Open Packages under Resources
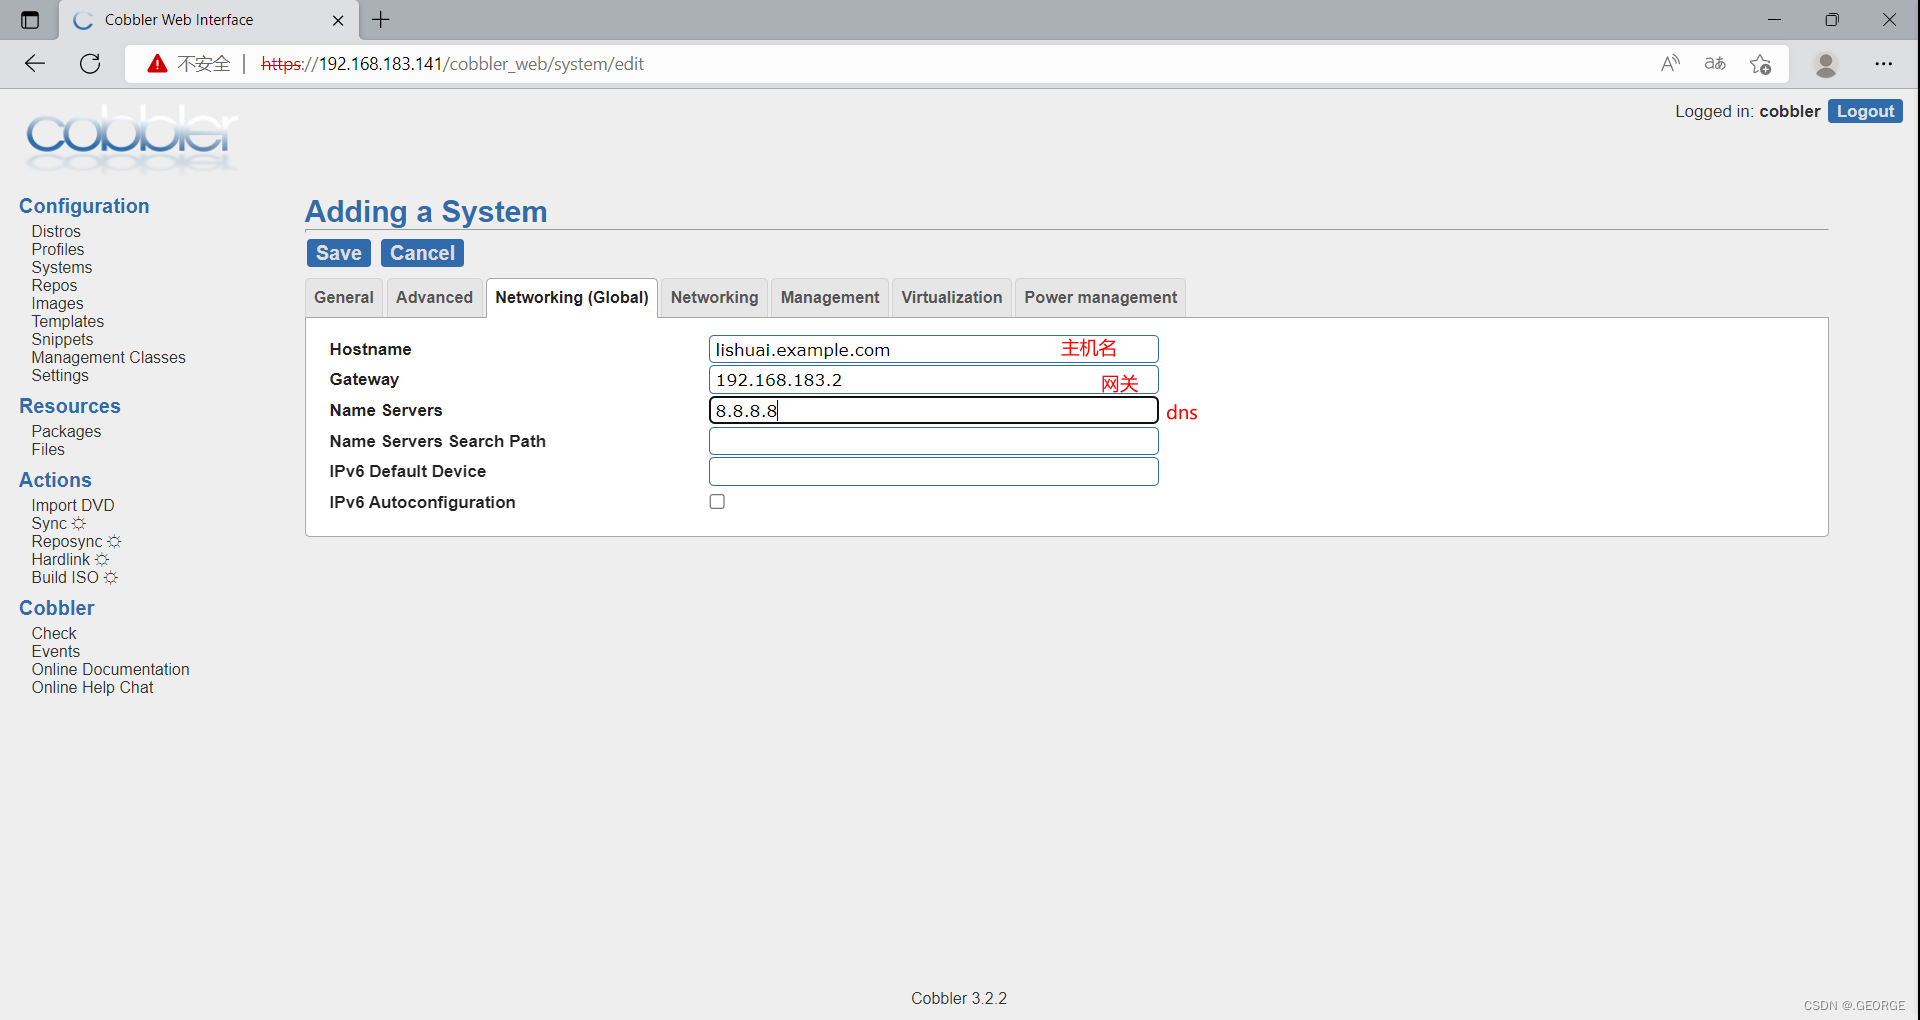 pyautogui.click(x=66, y=432)
